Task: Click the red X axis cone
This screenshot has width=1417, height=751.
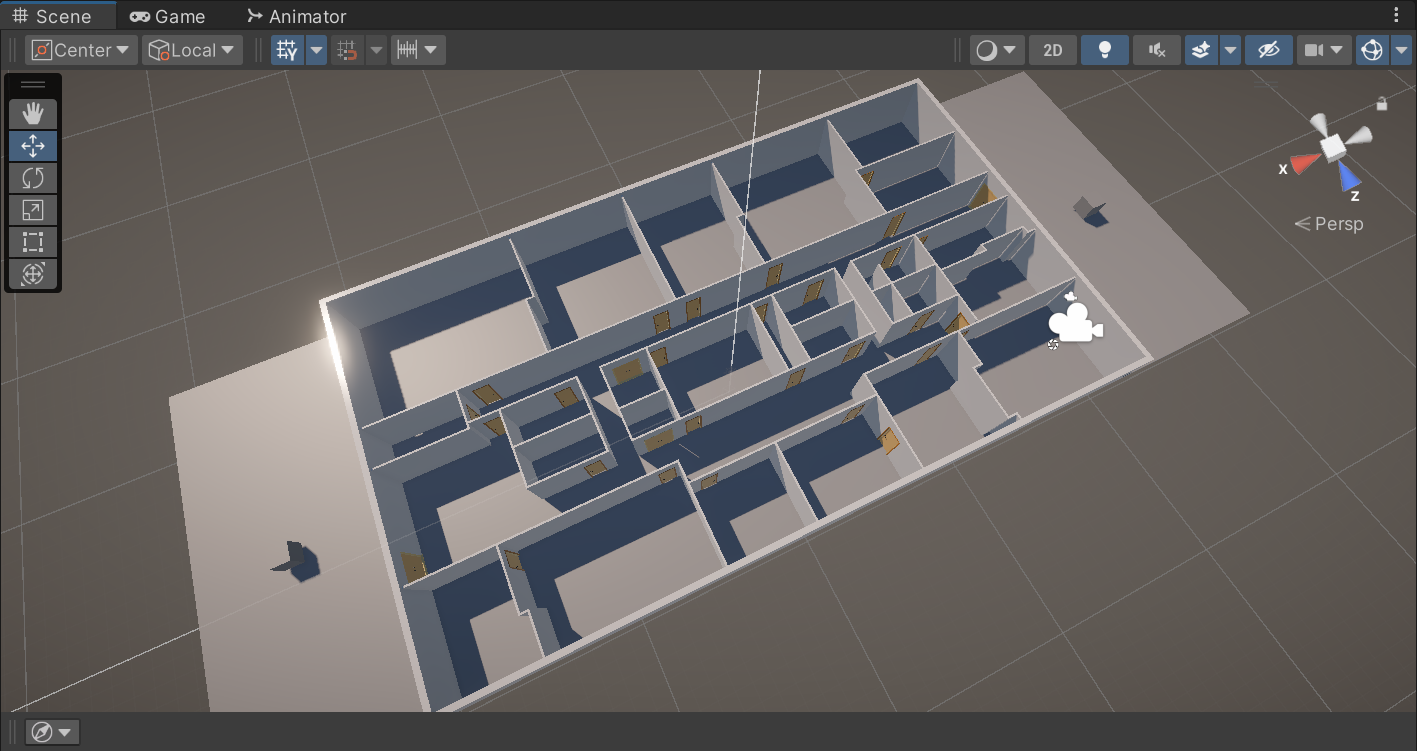Action: [1304, 164]
